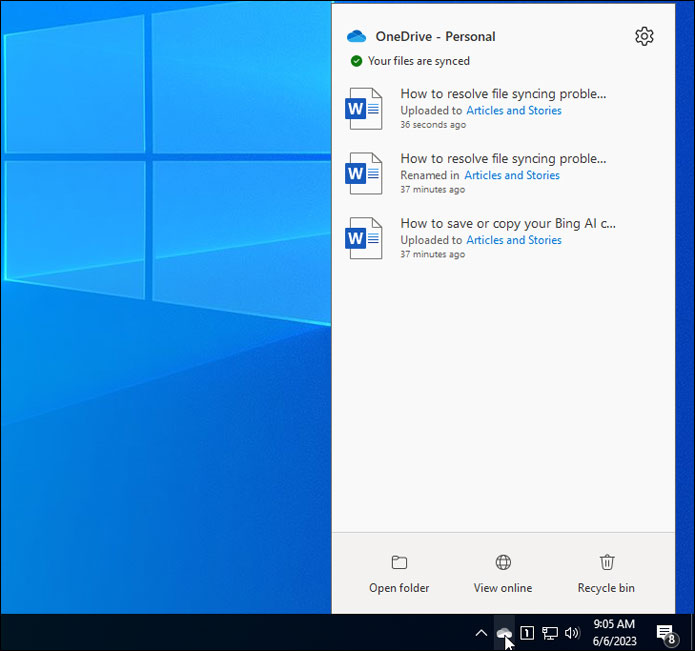
Task: Open the Articles and Stories link of the first file
Action: [x=514, y=111]
